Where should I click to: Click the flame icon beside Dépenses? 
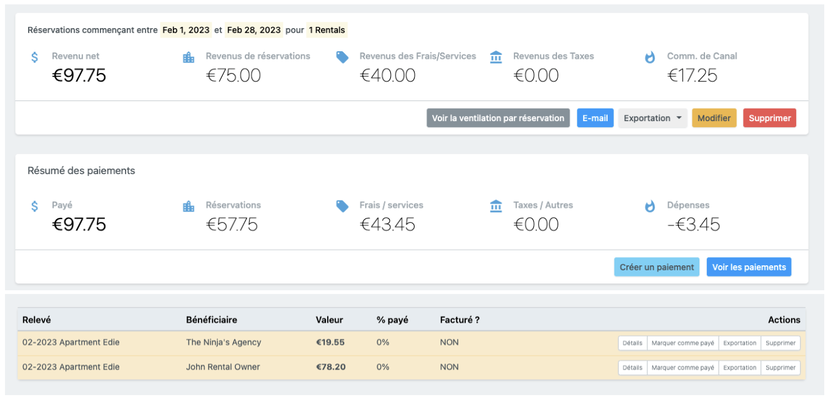650,206
